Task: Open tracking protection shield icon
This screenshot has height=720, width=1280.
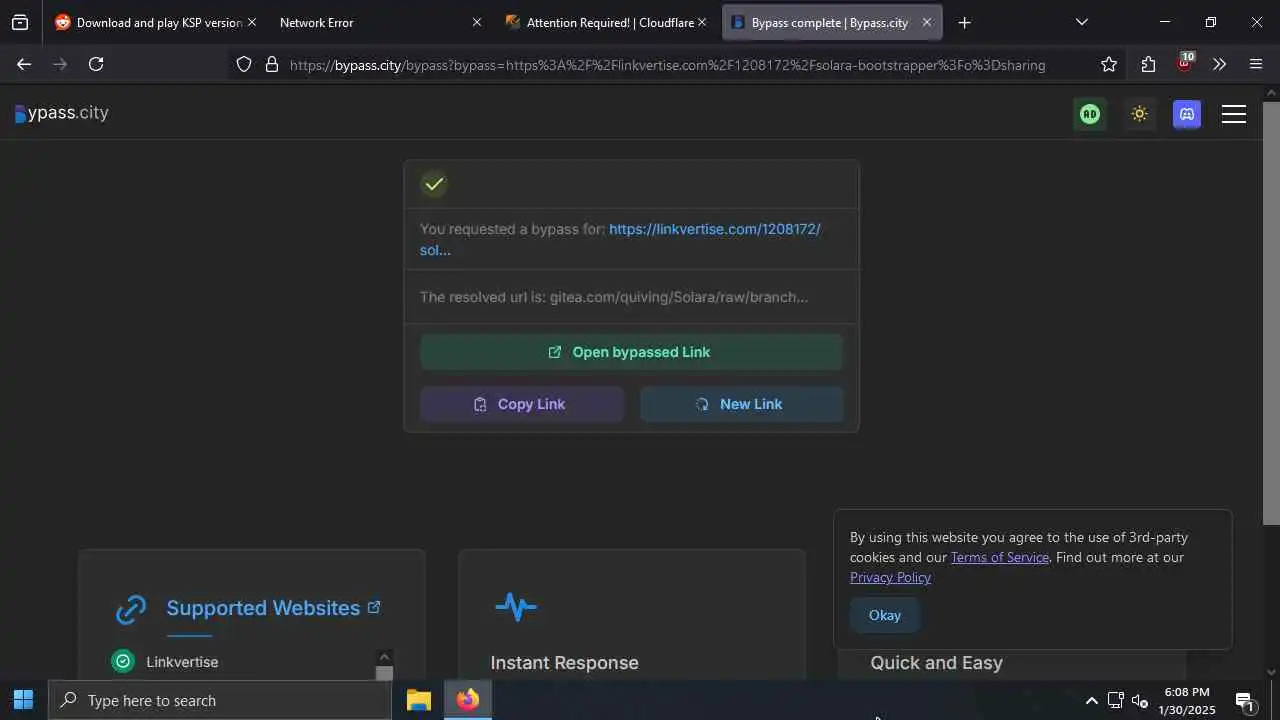Action: point(244,64)
